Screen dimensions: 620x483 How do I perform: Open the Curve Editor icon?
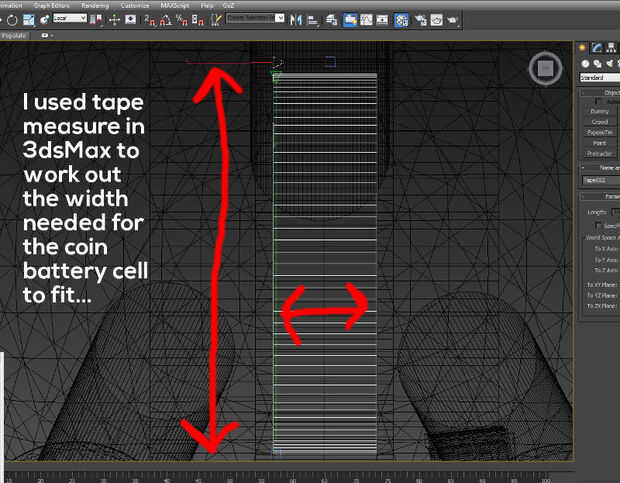[366, 20]
